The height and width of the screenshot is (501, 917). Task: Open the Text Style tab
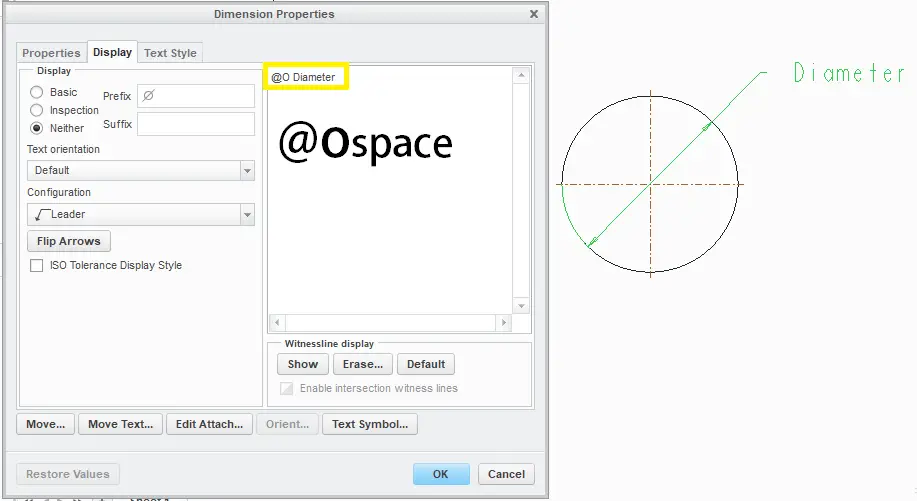[170, 53]
